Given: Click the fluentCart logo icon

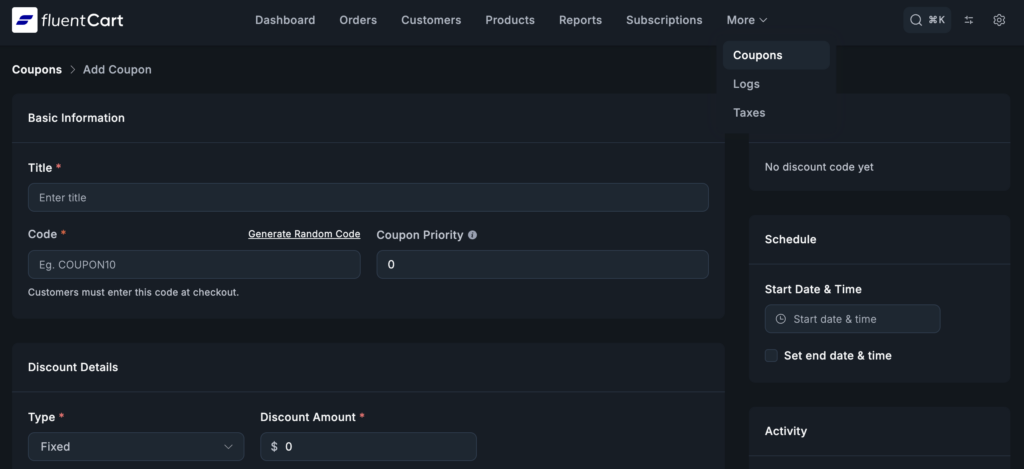Looking at the screenshot, I should (24, 20).
